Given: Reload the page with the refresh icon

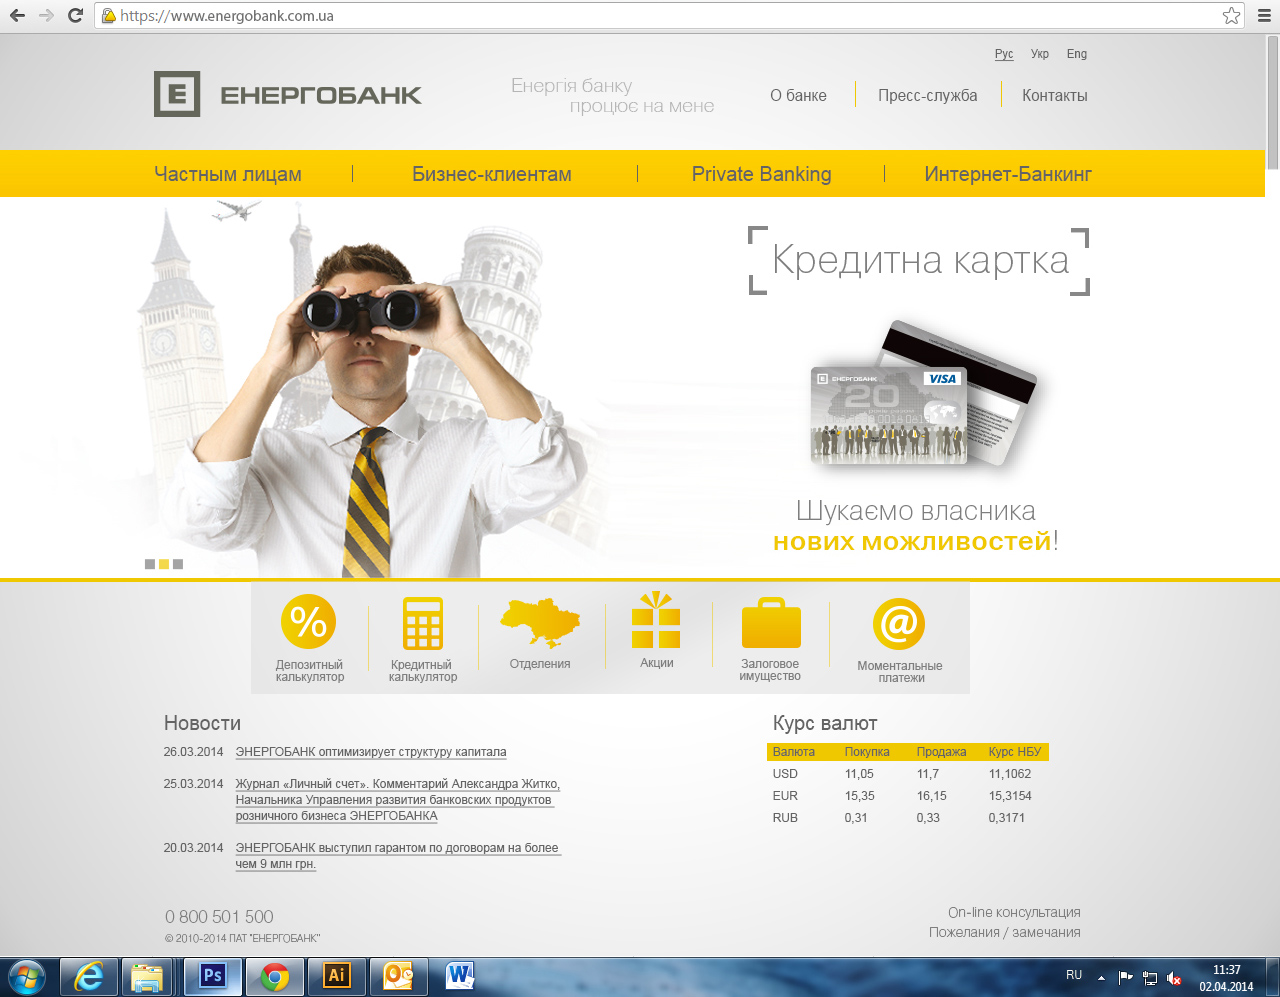Looking at the screenshot, I should click(x=75, y=16).
